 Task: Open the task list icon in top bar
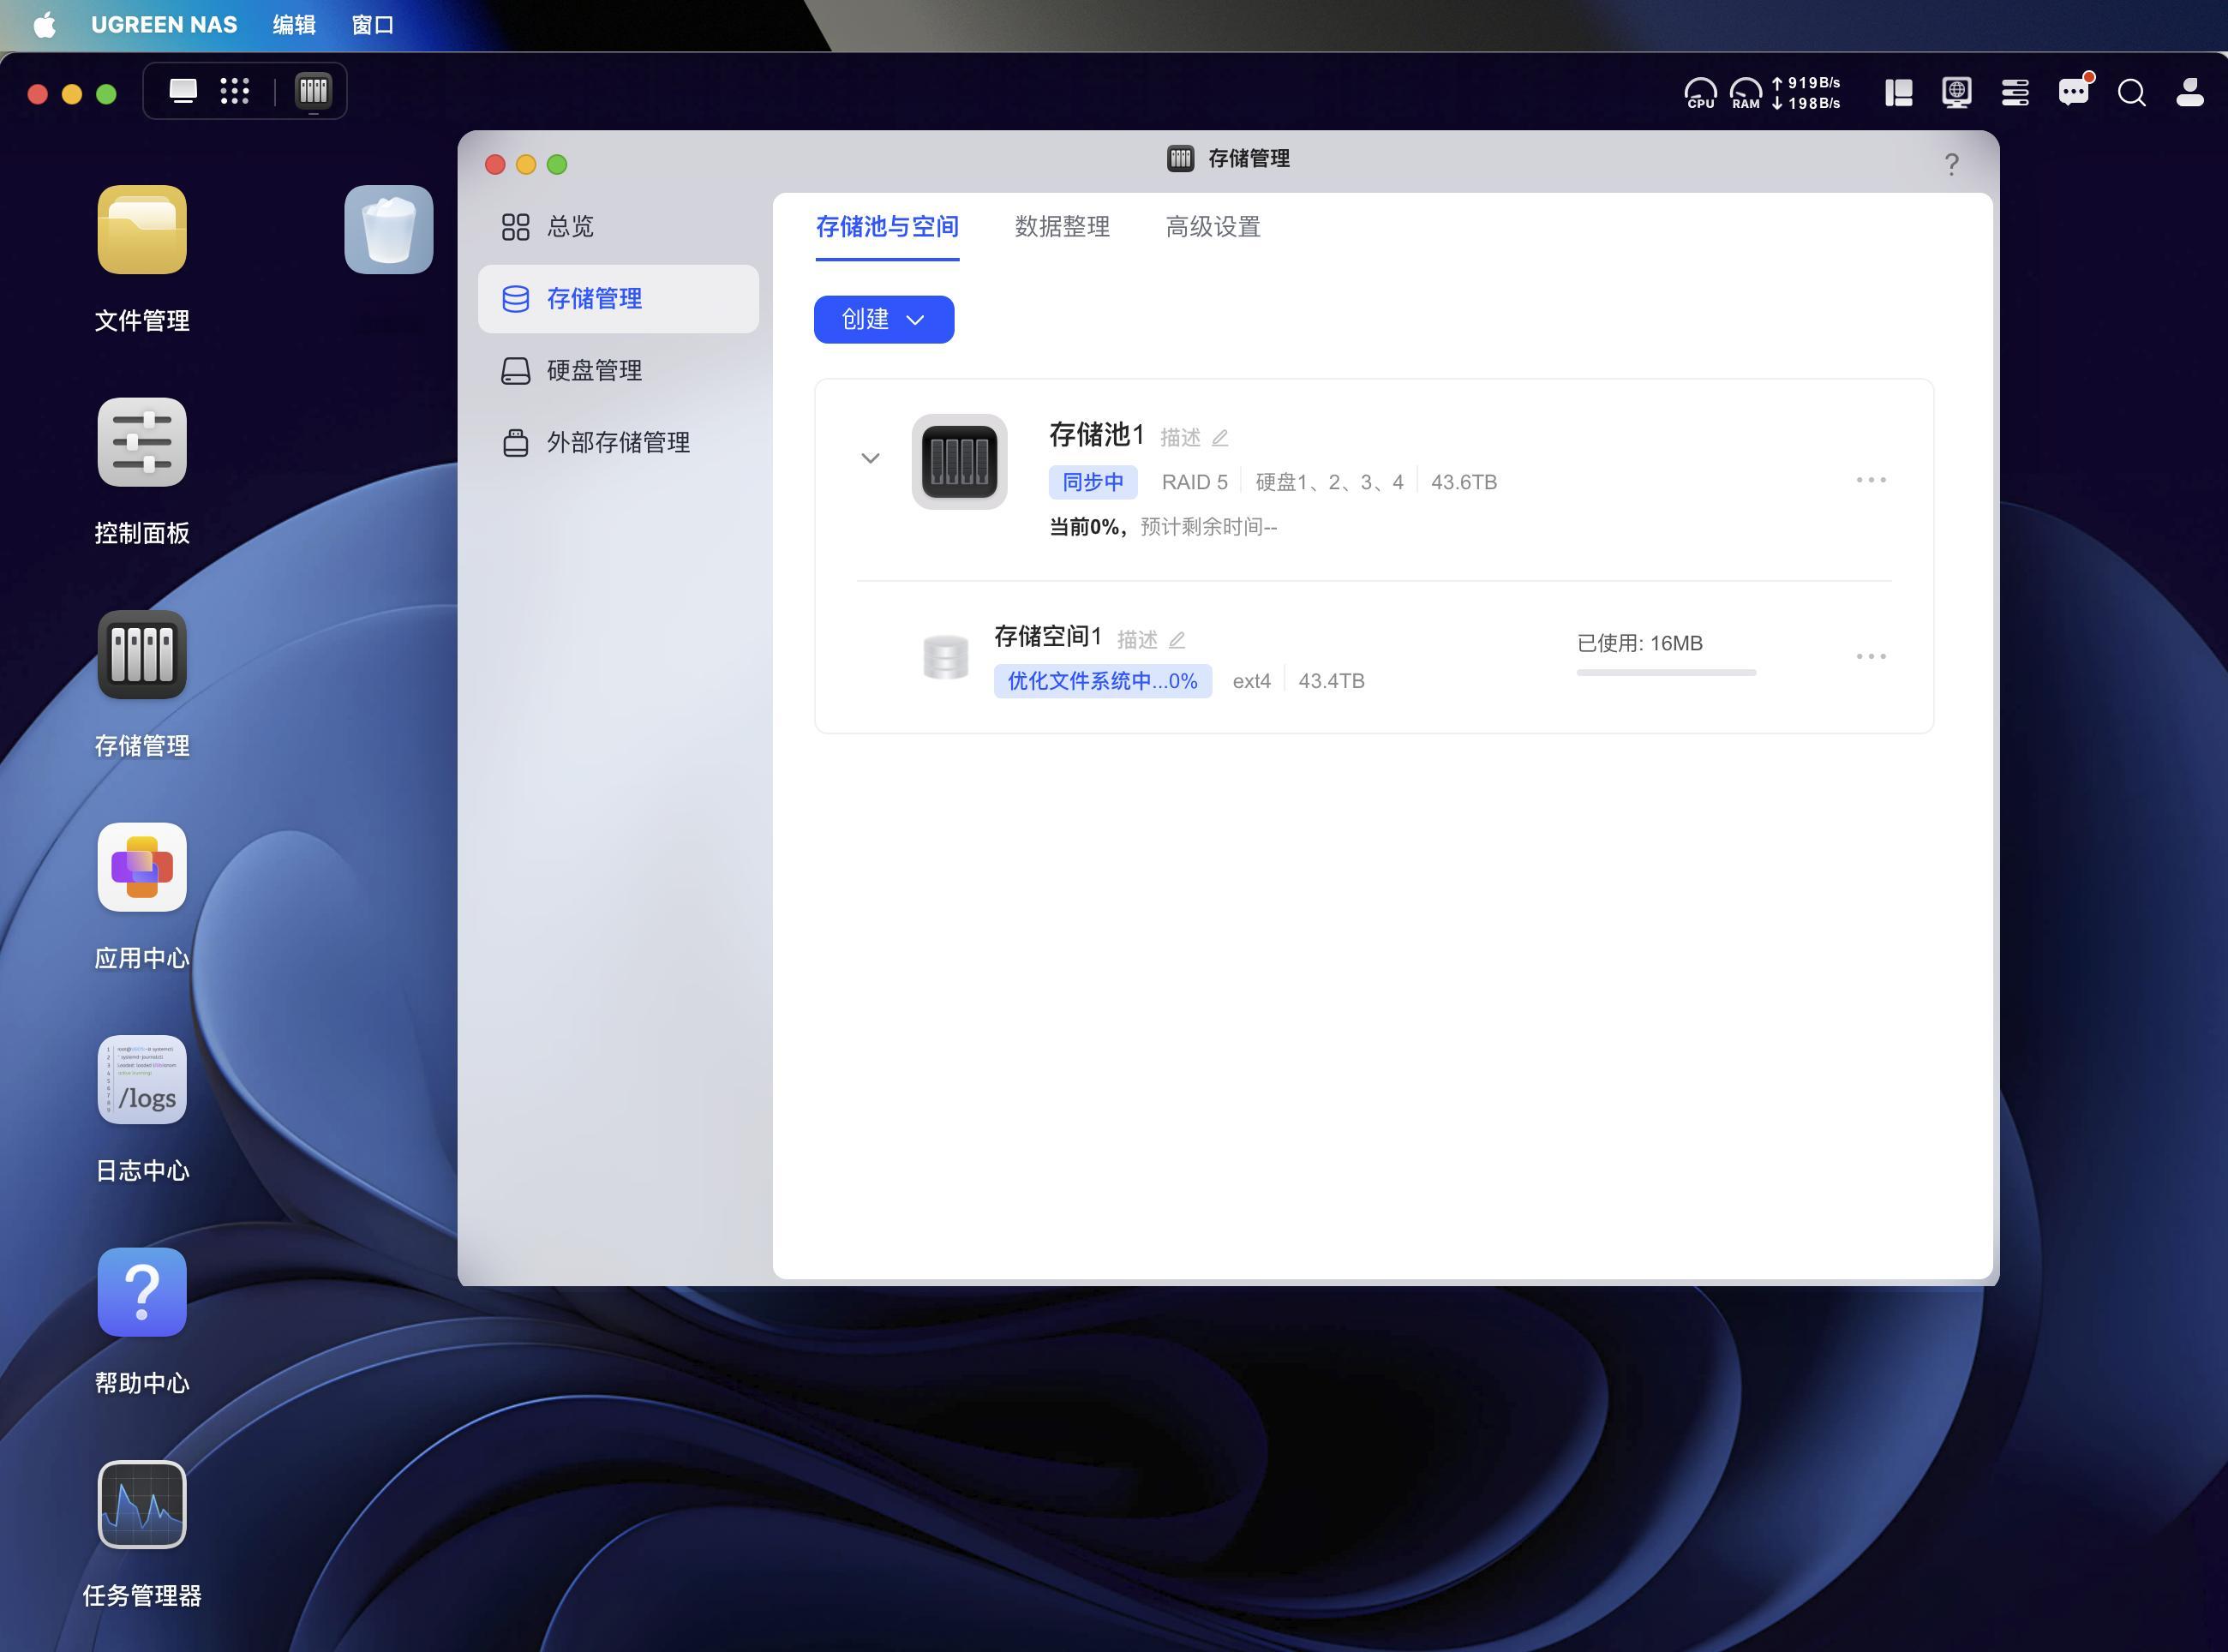tap(2015, 93)
